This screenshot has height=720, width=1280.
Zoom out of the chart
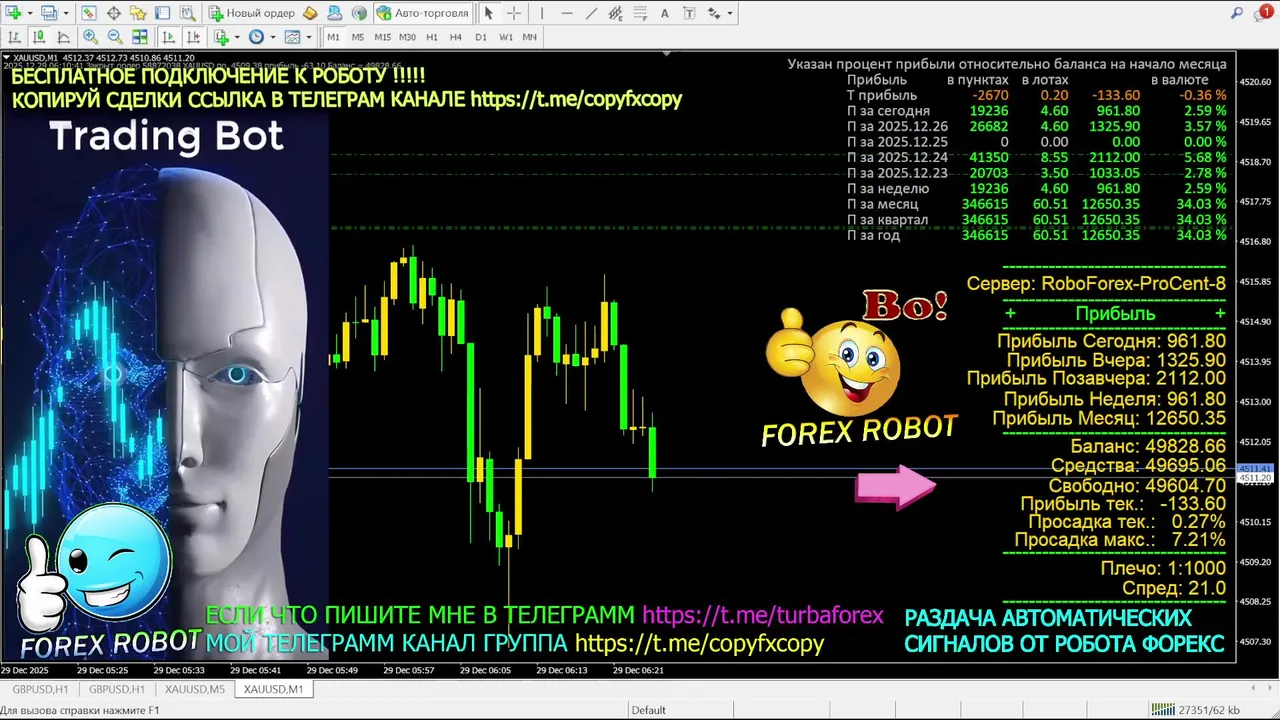click(115, 37)
